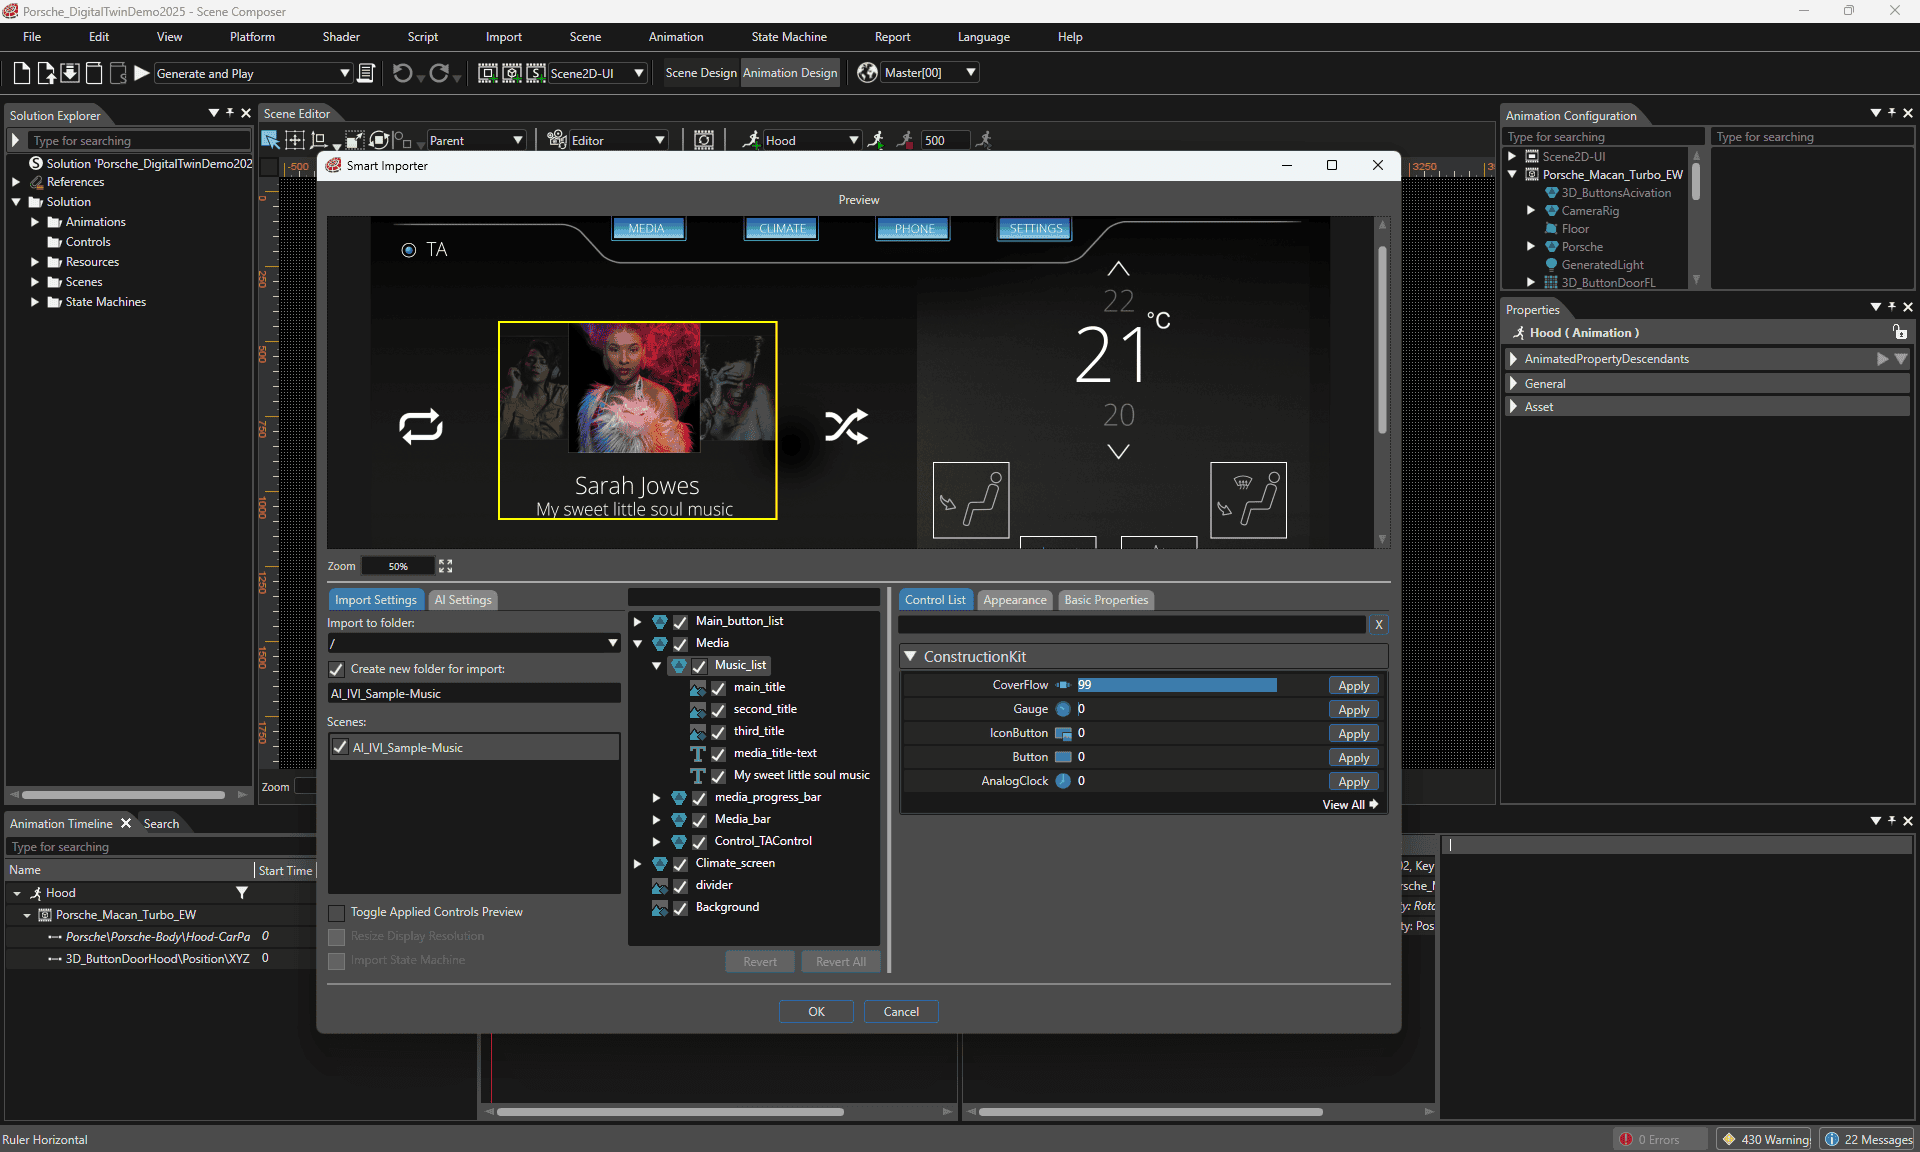
Task: Open the Shader menu
Action: (341, 37)
